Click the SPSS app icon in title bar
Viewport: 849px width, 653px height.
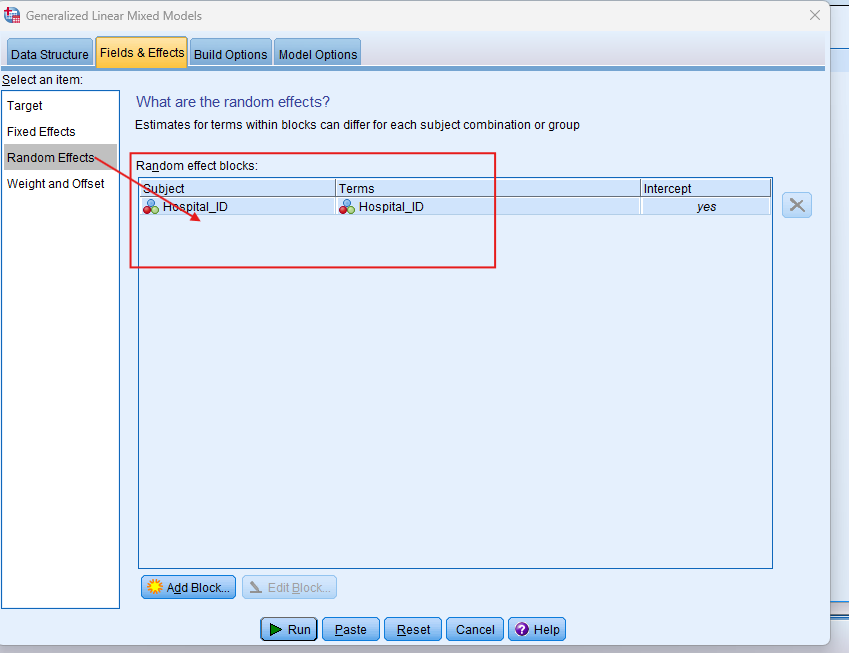click(13, 15)
